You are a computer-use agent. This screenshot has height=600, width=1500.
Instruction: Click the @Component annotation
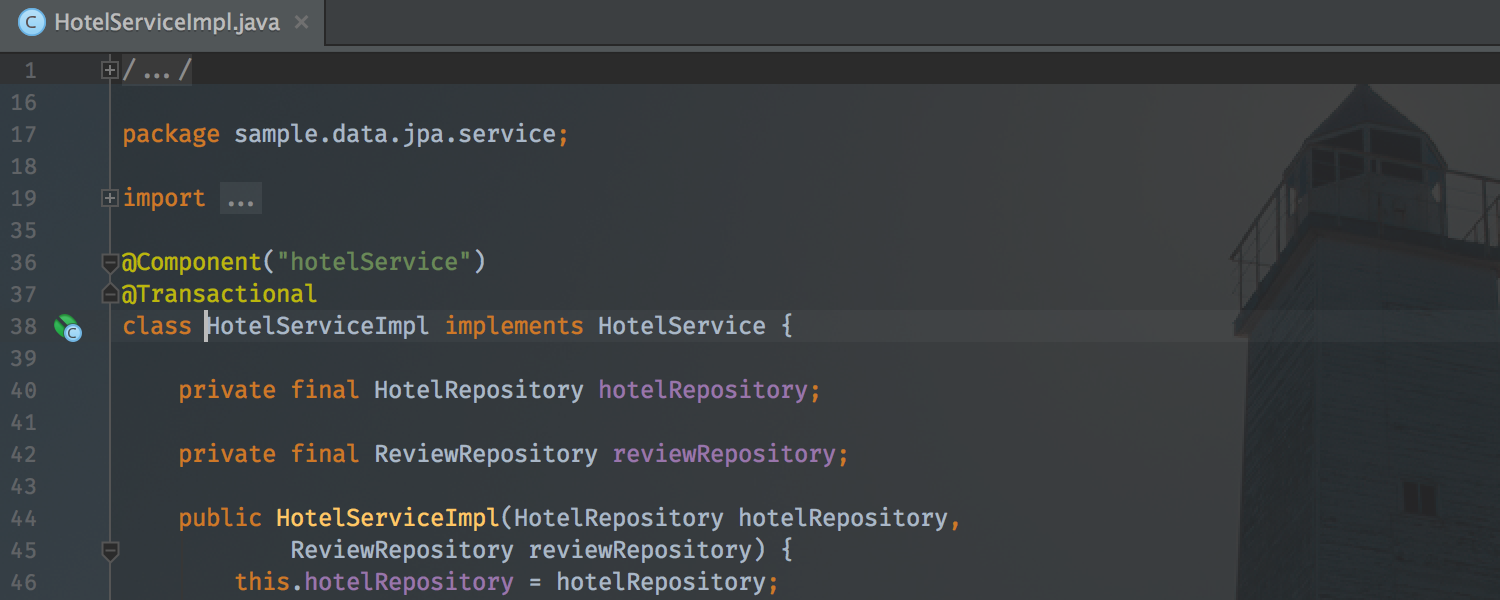pos(191,262)
